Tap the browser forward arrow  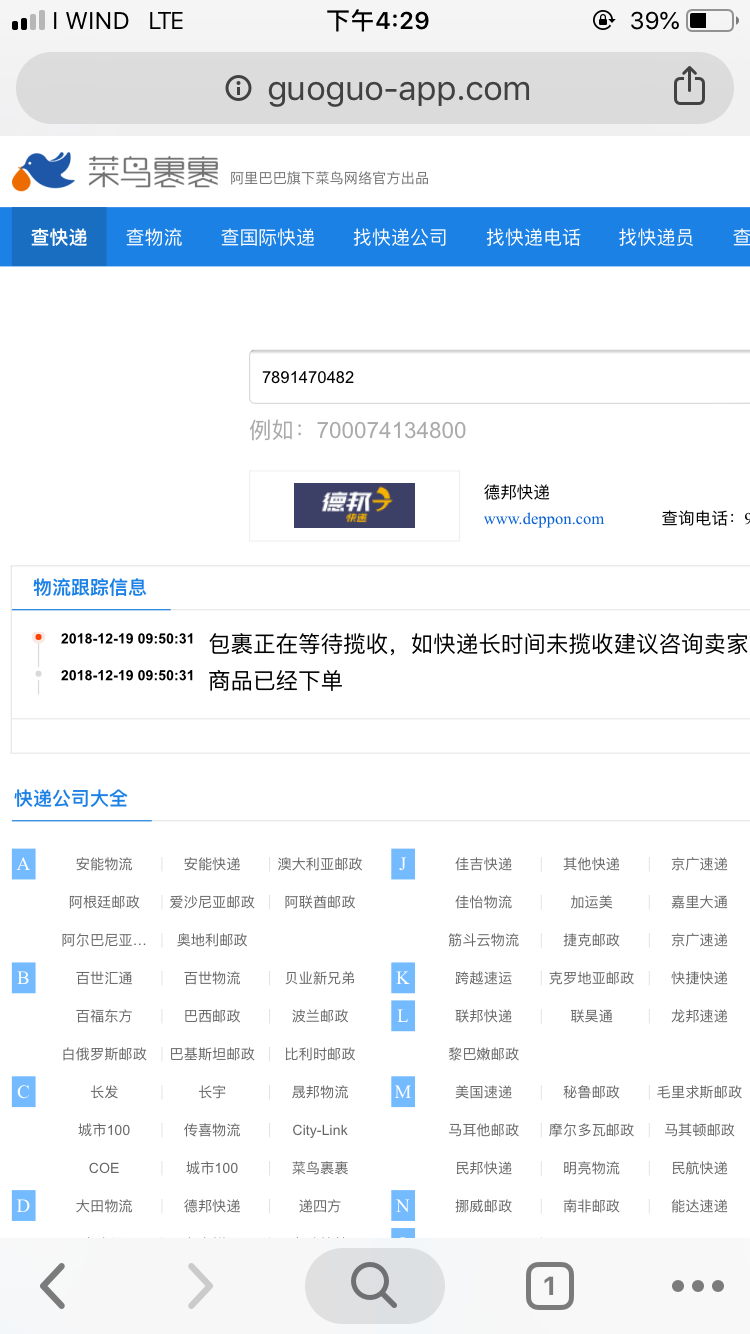click(200, 1286)
